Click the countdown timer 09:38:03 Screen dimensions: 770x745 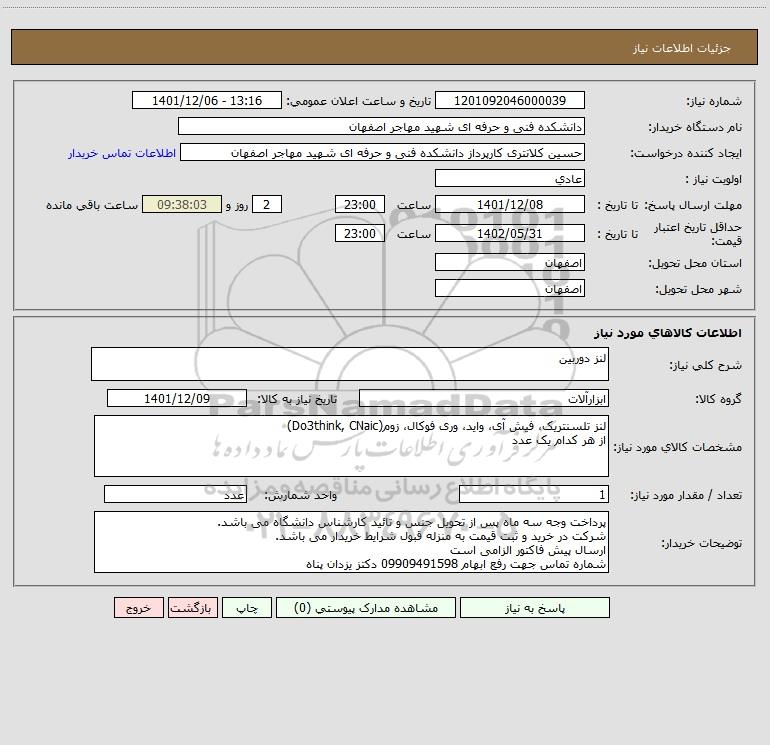182,204
